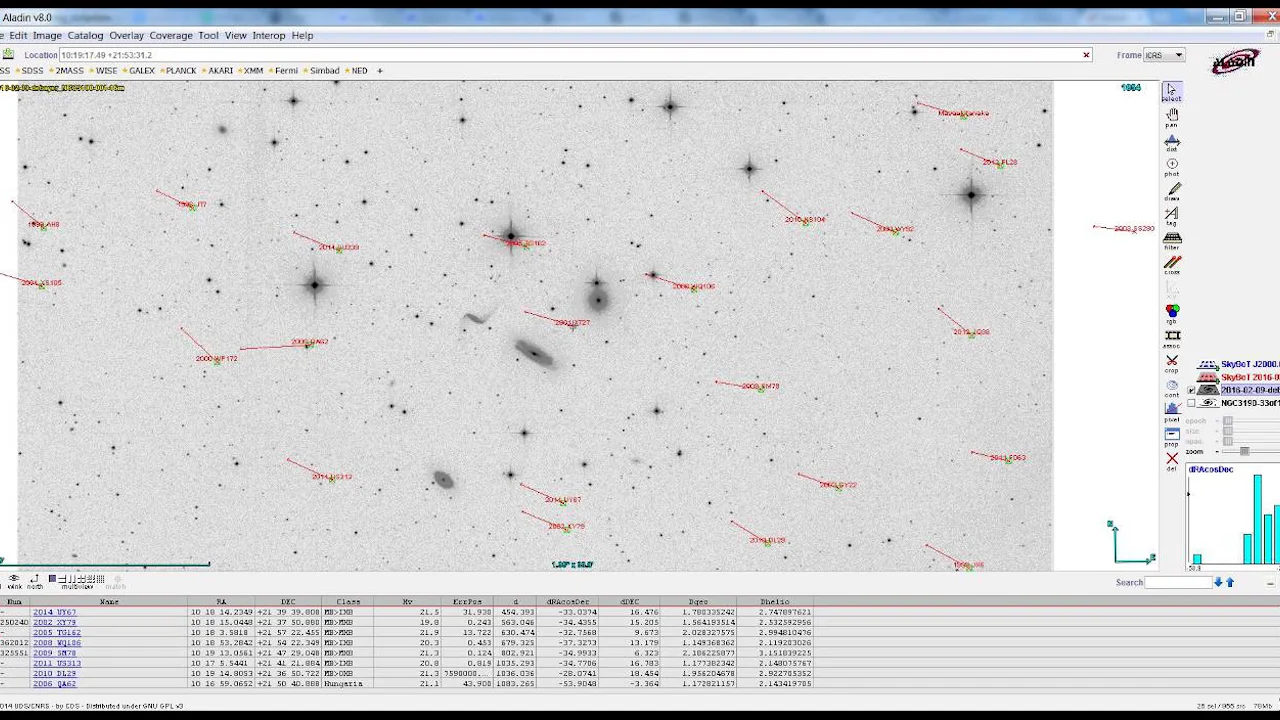Jump to next search match arrow

[x=1218, y=582]
